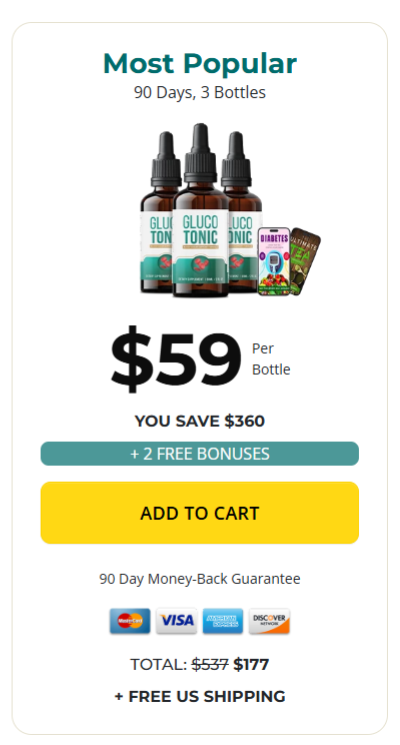Click the YOU SAVE $360 text
This screenshot has width=400, height=745.
click(200, 421)
